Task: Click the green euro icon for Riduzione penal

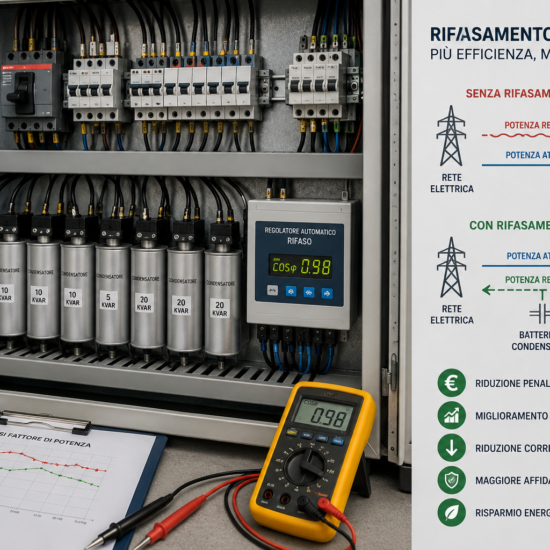Action: point(451,383)
